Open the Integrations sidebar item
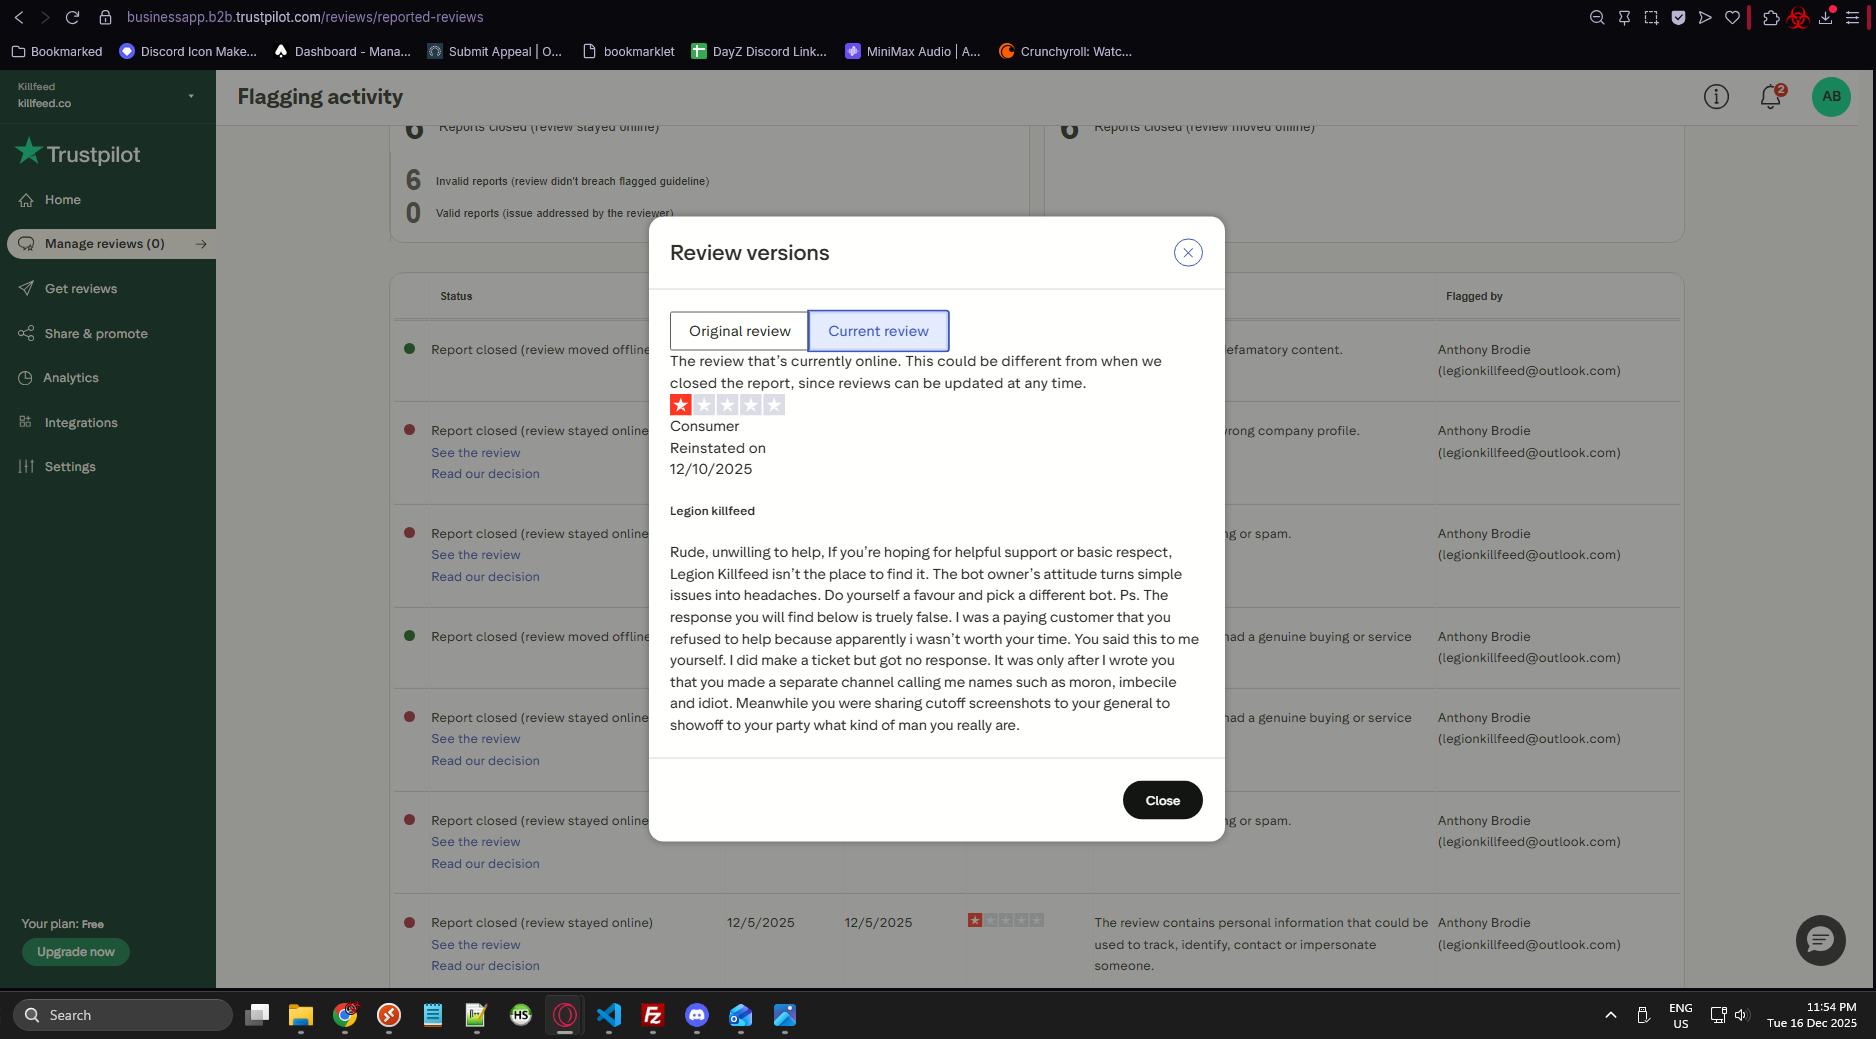The height and width of the screenshot is (1039, 1876). (81, 423)
